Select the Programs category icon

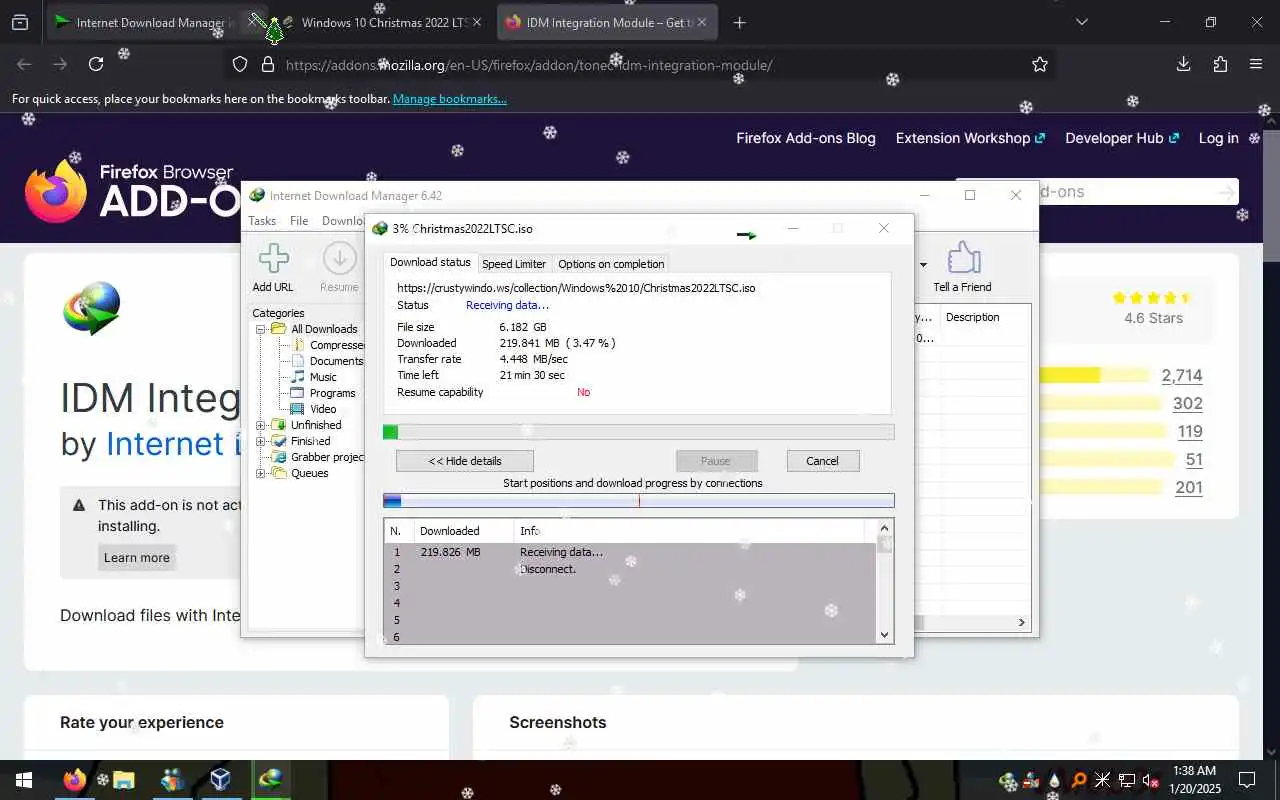click(x=298, y=393)
